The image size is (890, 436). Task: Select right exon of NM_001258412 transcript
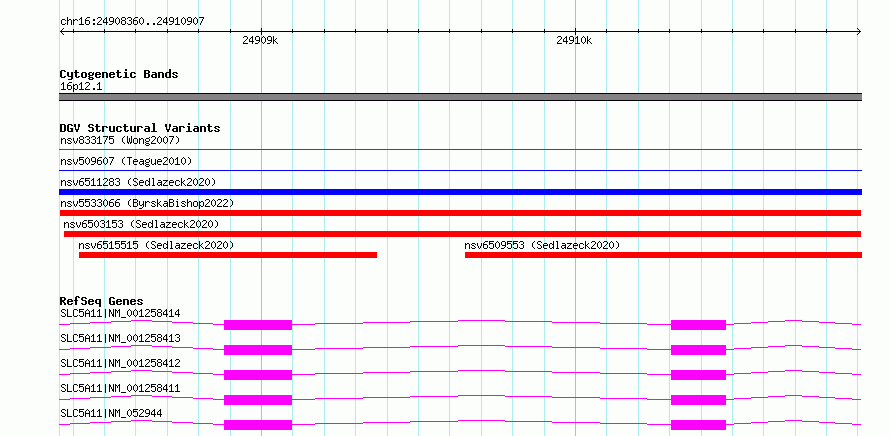click(698, 375)
